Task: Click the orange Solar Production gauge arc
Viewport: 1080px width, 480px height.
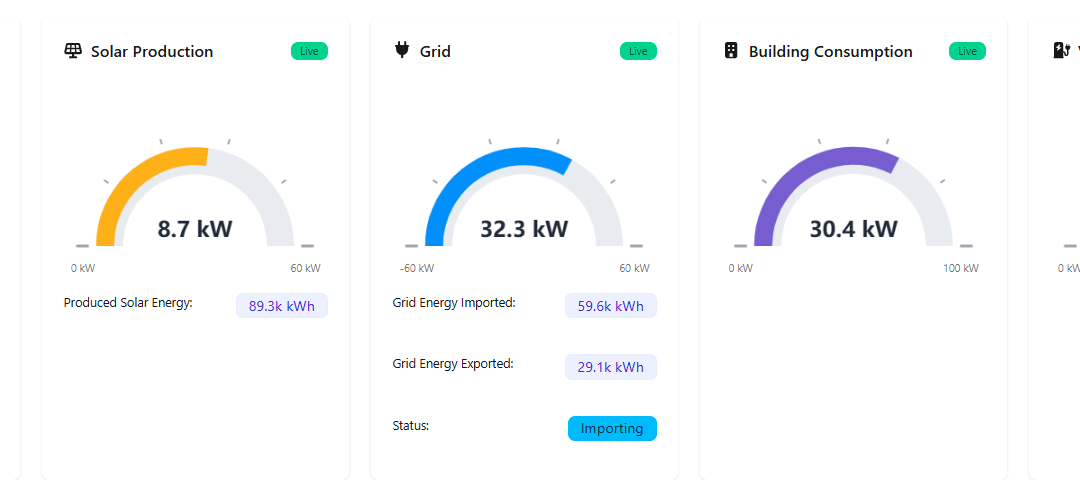Action: (130, 178)
